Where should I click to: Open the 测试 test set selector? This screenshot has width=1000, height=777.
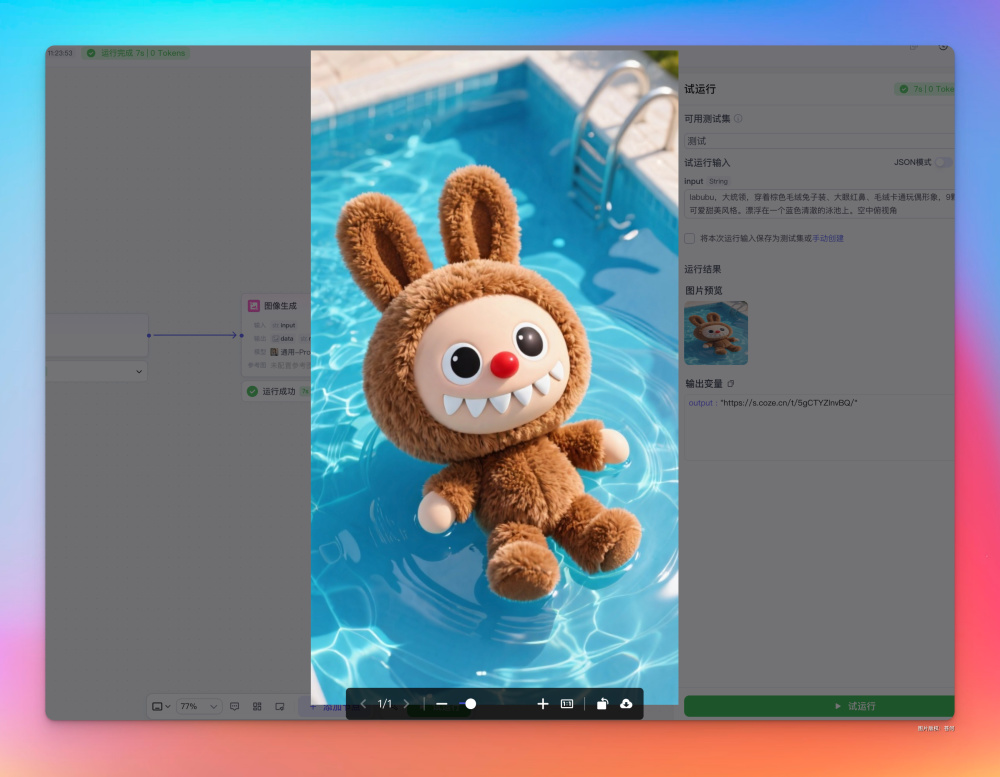(819, 141)
